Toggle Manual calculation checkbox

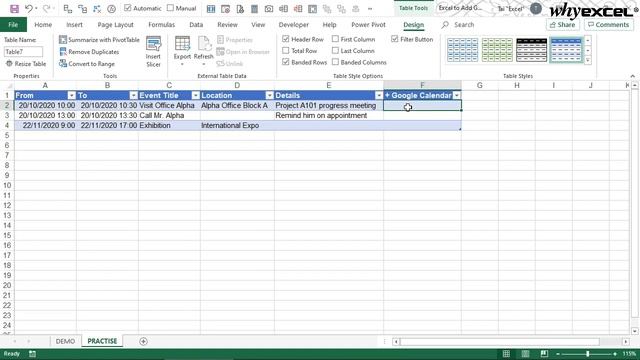[x=170, y=8]
